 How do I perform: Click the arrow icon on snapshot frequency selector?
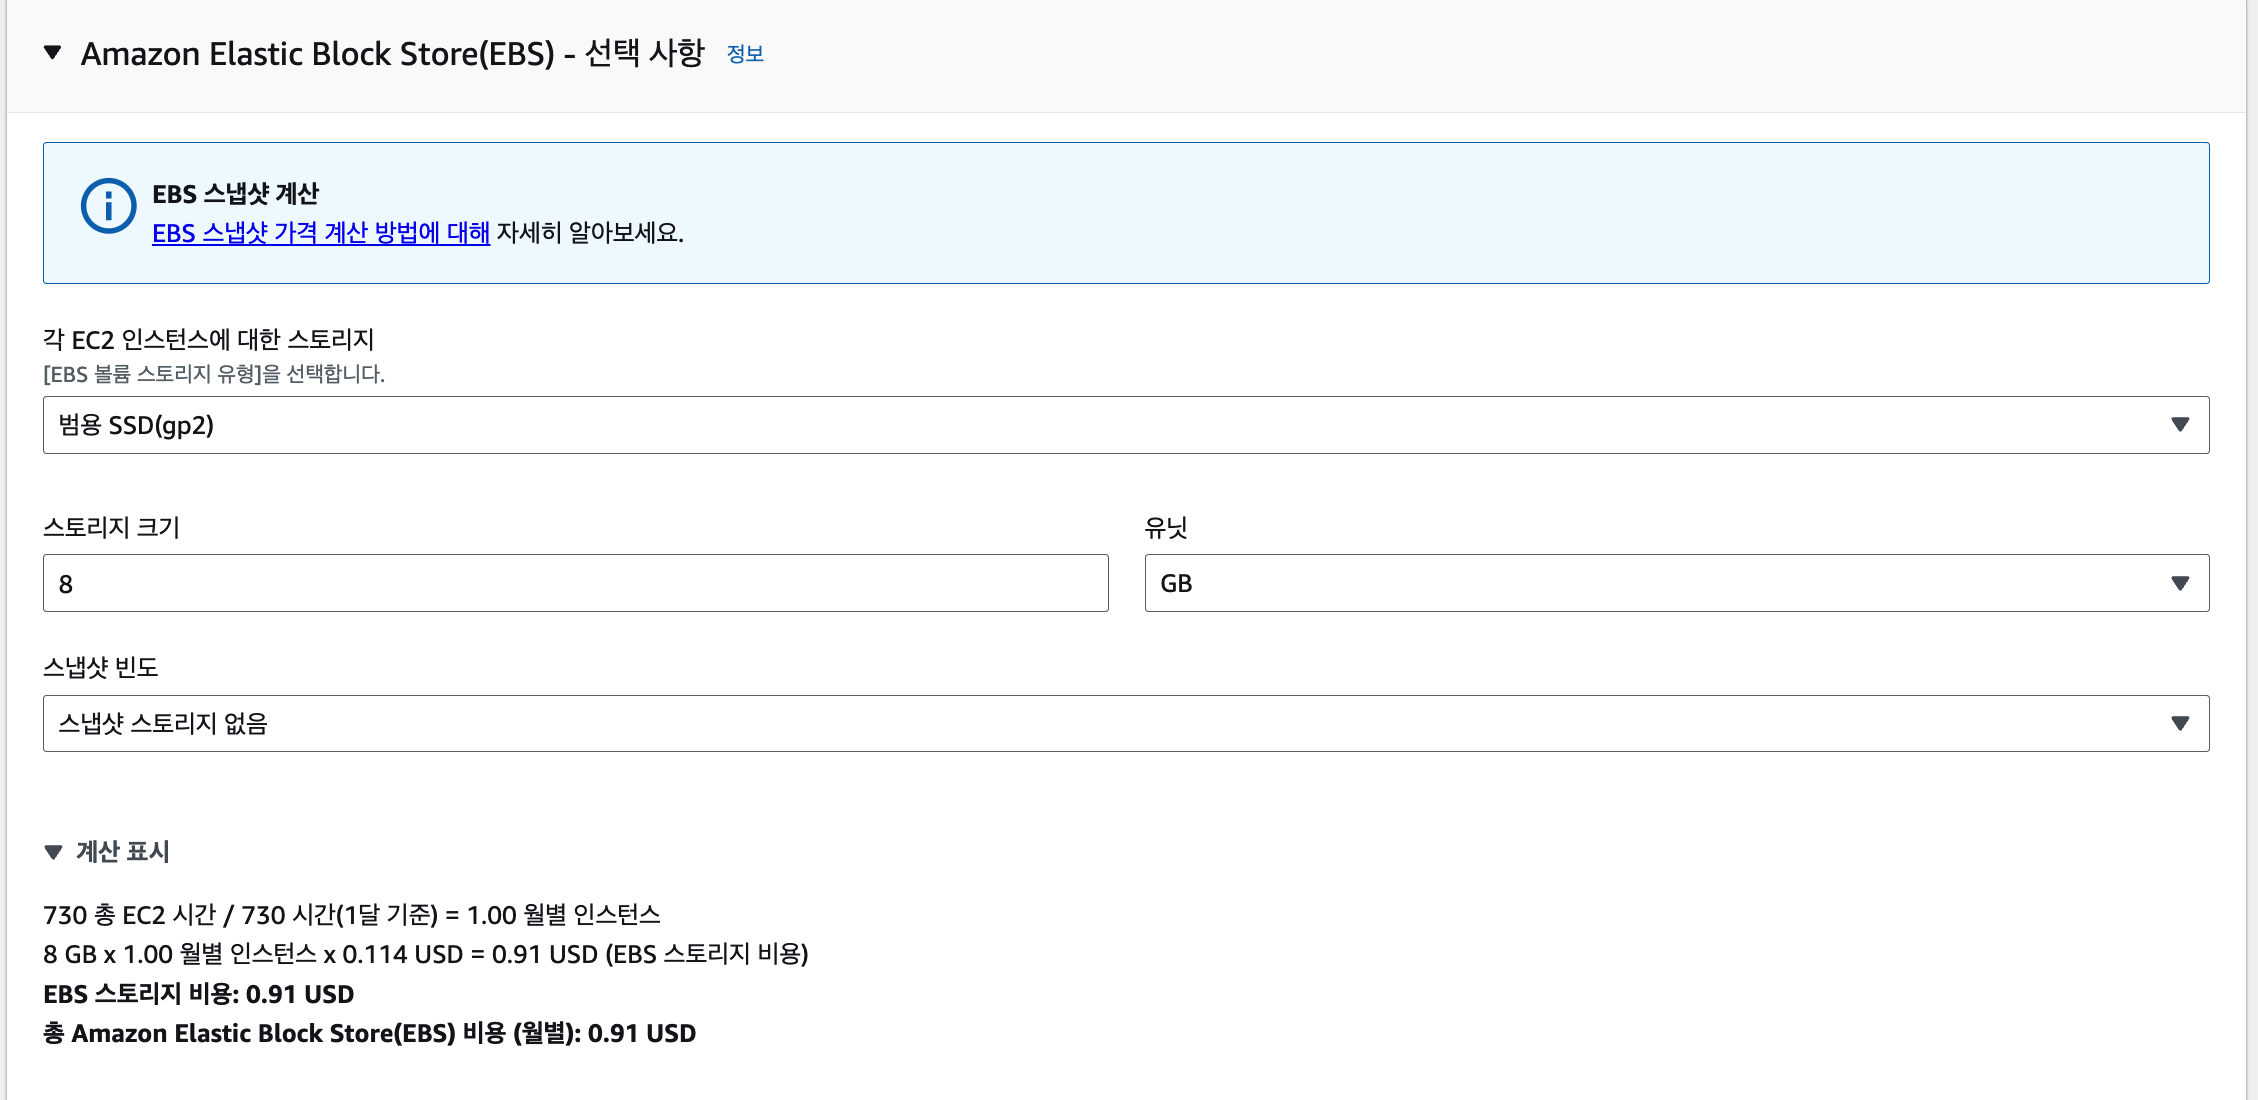tap(2180, 723)
